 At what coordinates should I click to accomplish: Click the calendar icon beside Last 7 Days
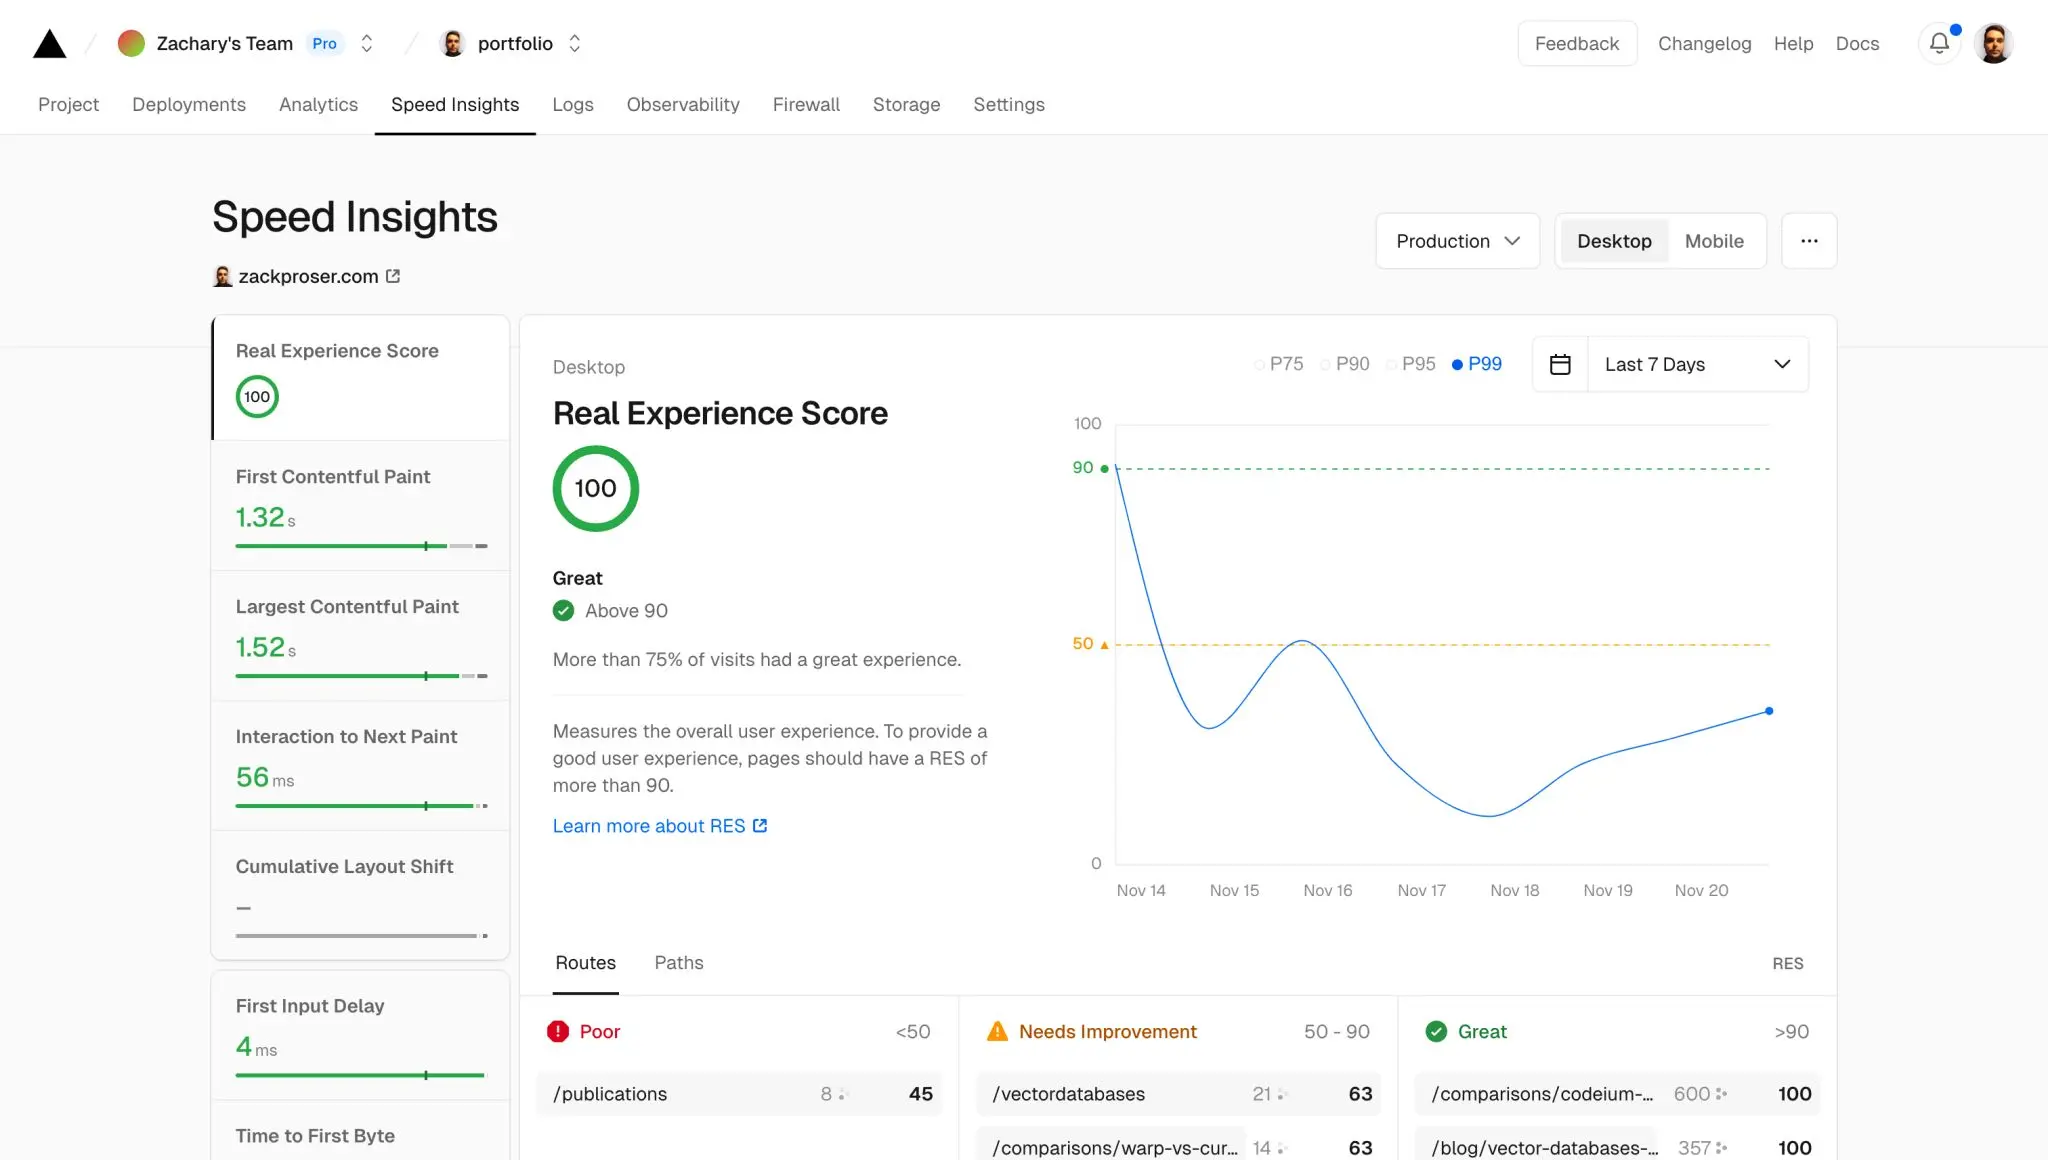(1561, 364)
